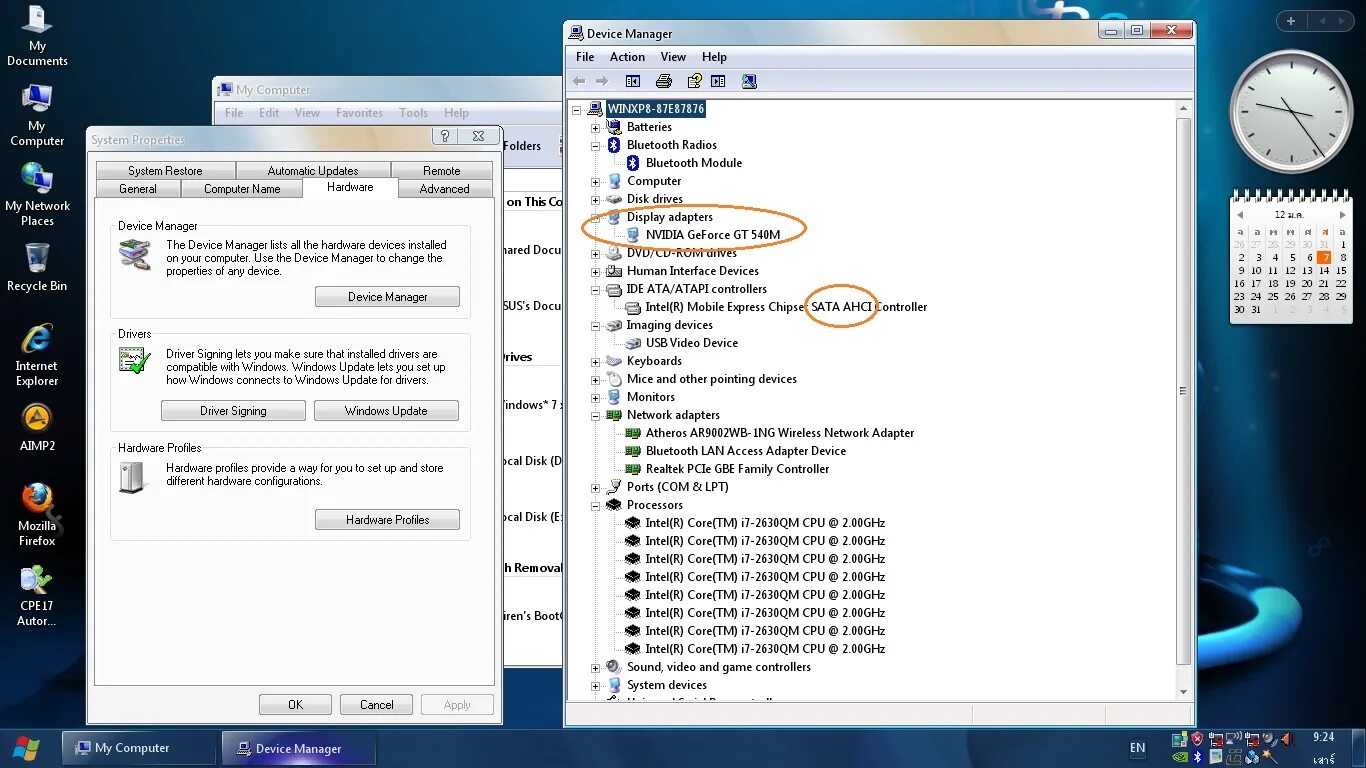Select the Intel Mobile Express SATA AHCI Controller icon
Viewport: 1366px width, 768px height.
633,307
